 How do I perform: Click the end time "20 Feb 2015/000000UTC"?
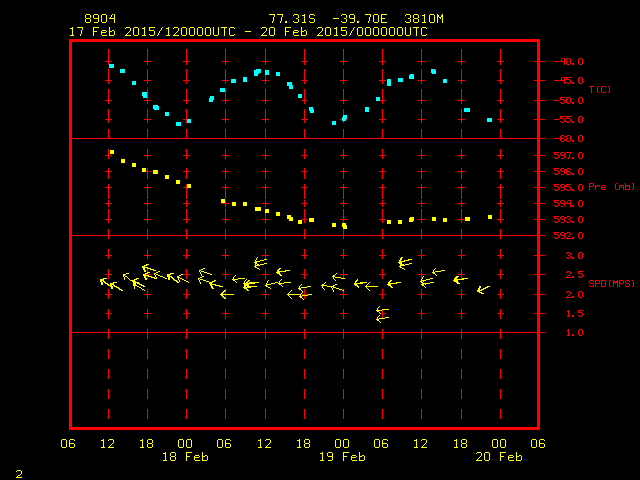coord(344,32)
